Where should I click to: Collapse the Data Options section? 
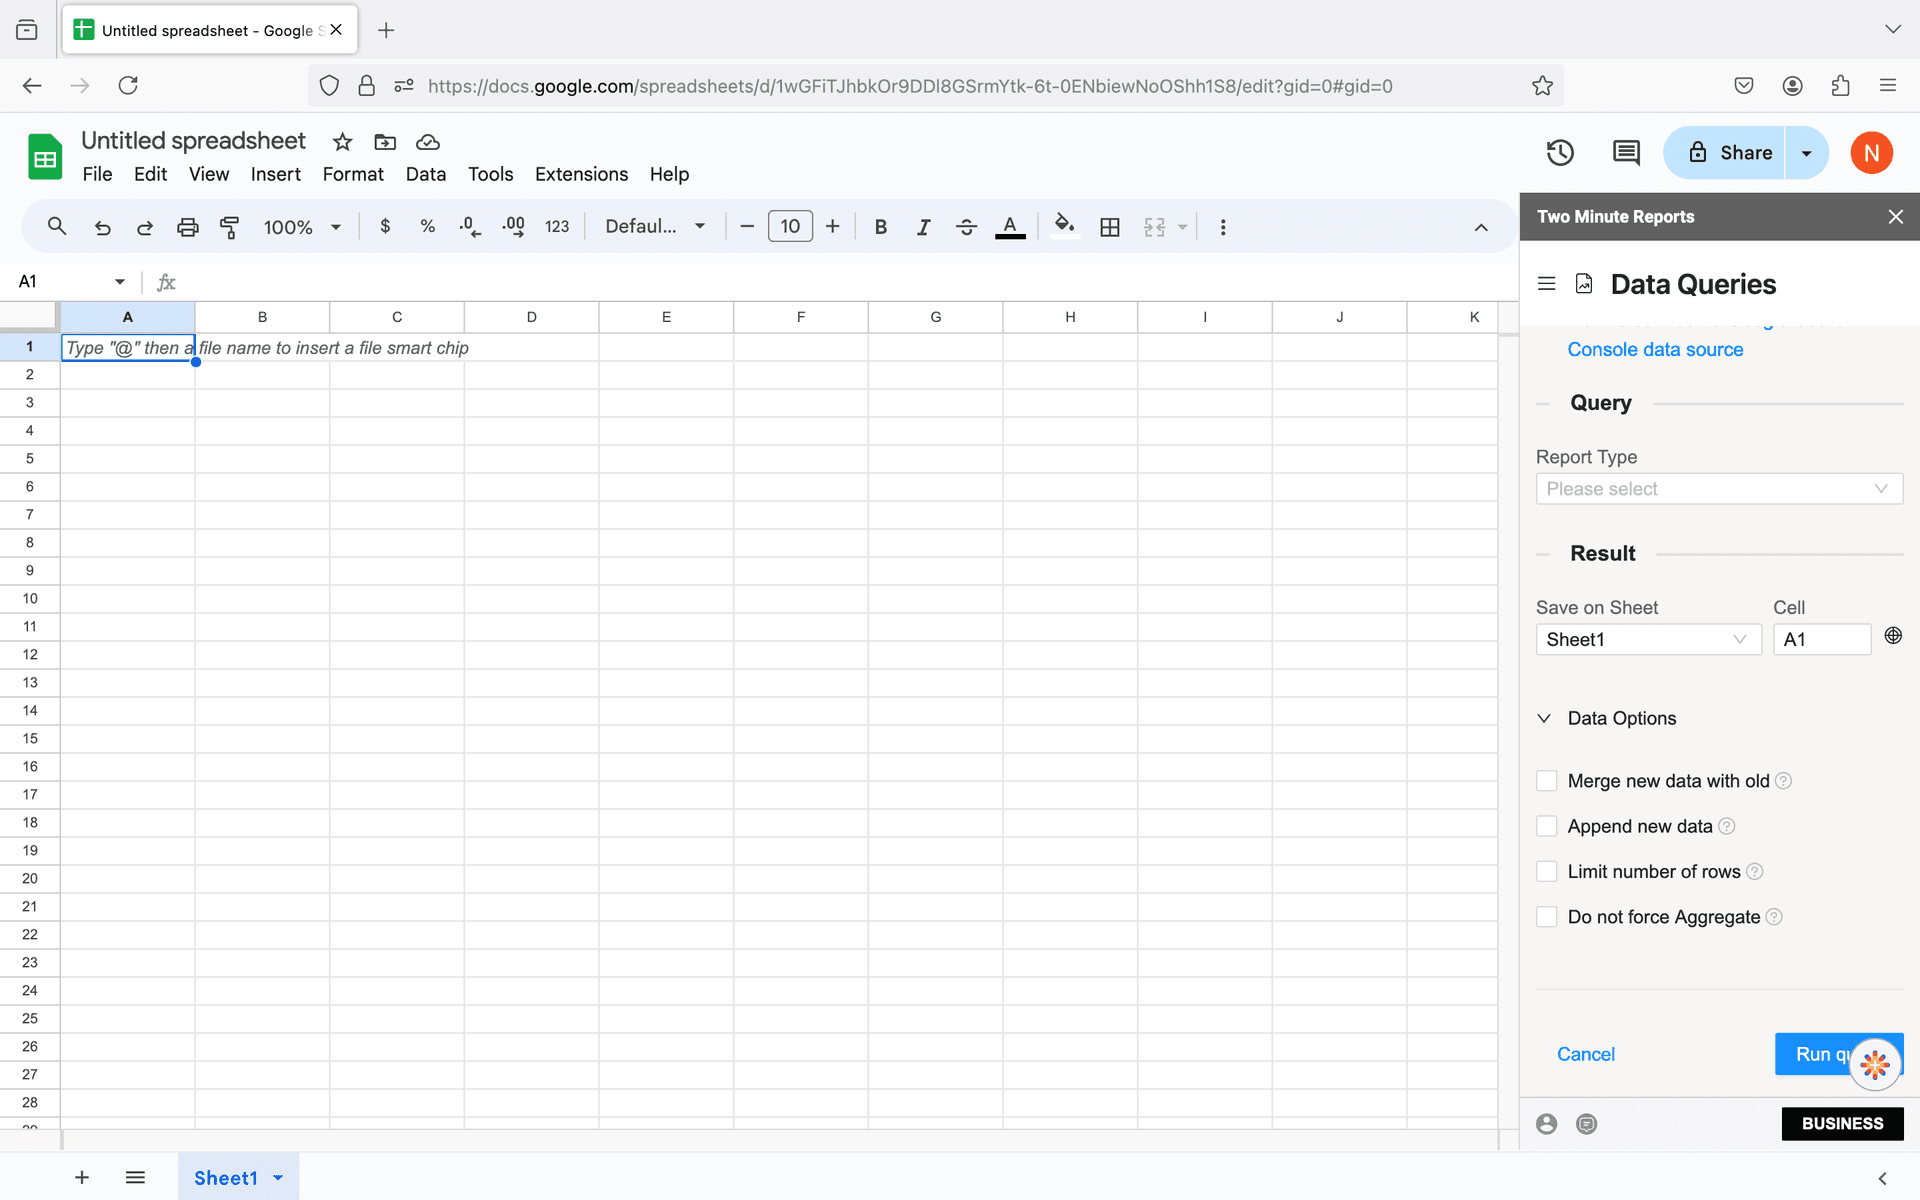tap(1544, 718)
